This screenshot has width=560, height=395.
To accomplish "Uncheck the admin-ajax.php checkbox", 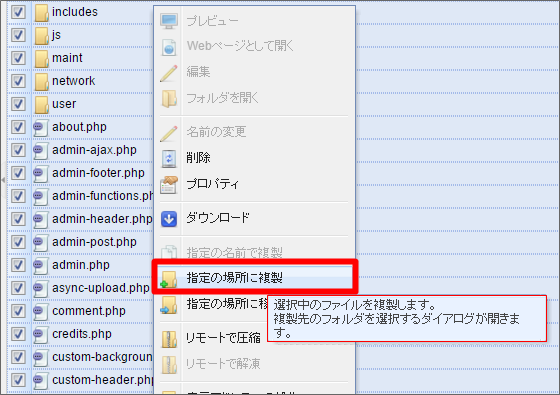I will (x=18, y=150).
